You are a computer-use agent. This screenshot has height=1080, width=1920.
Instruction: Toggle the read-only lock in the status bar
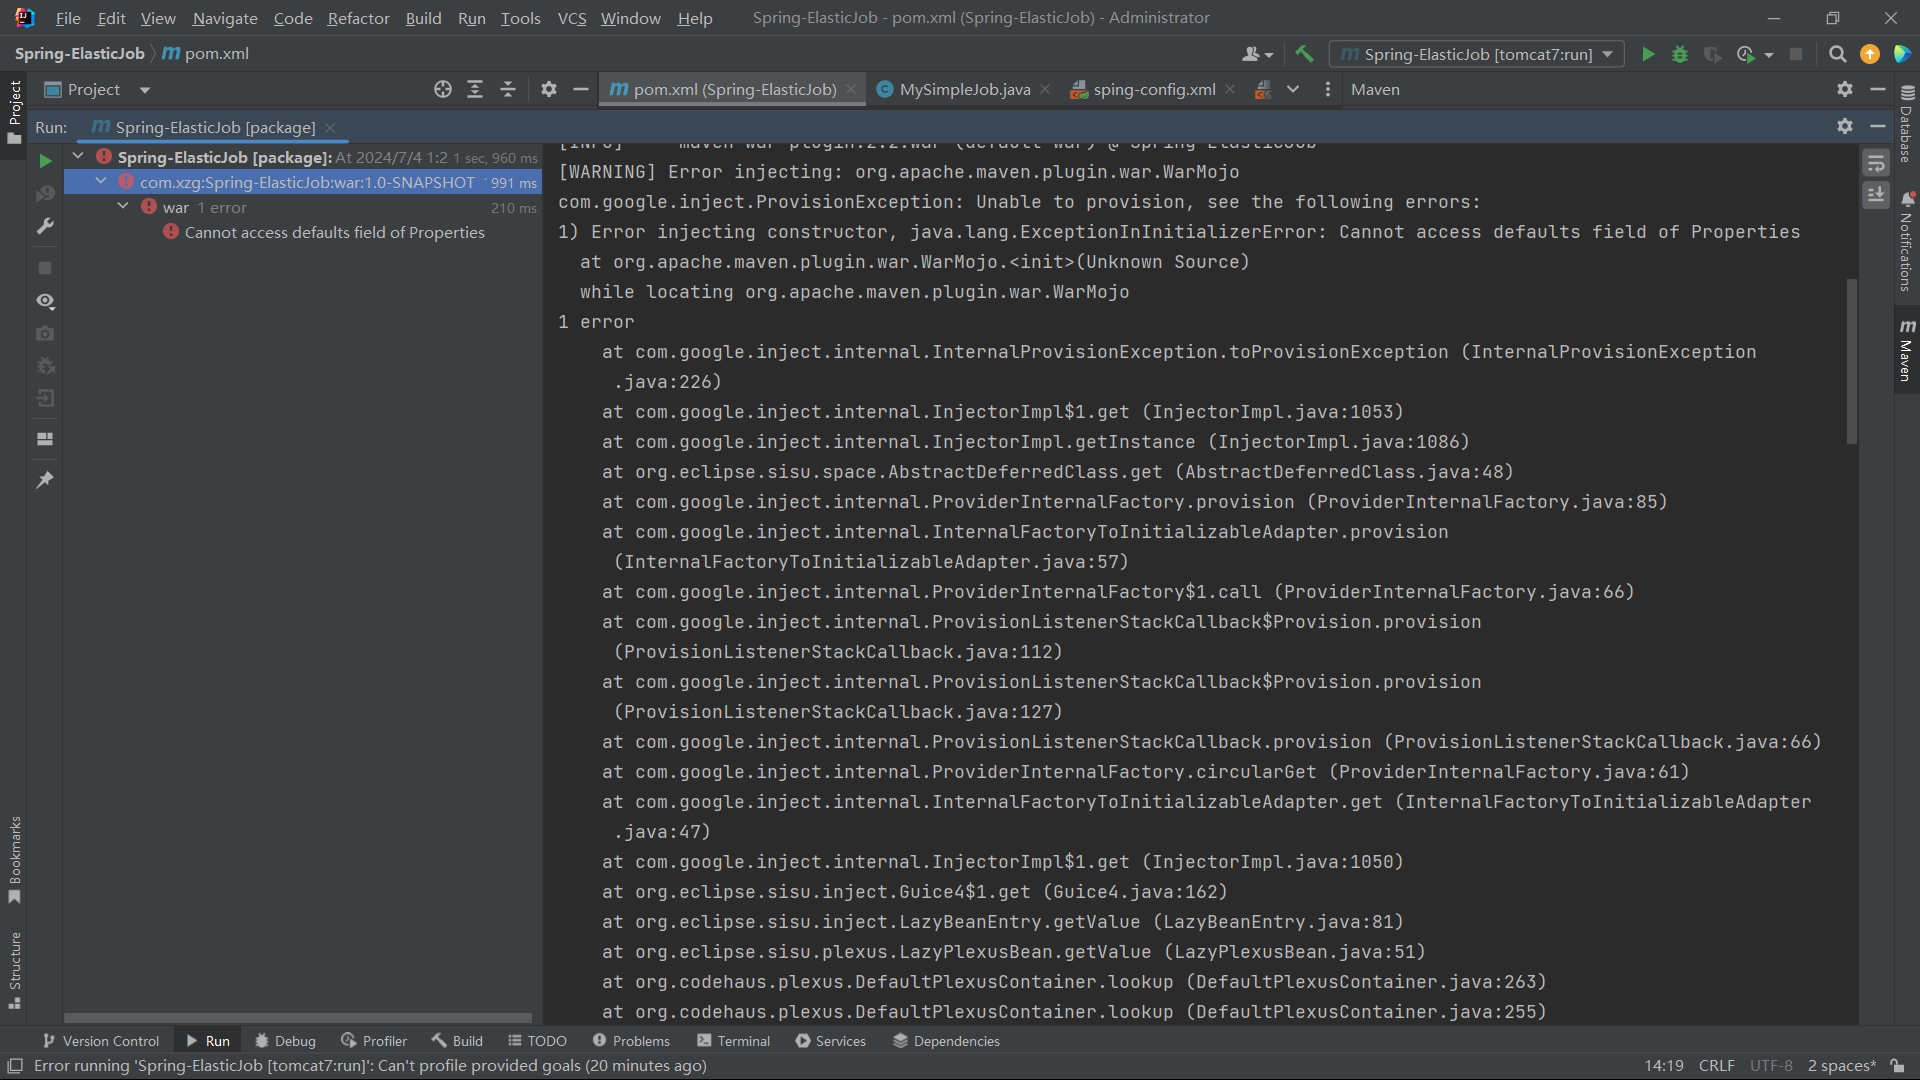coord(1897,1066)
